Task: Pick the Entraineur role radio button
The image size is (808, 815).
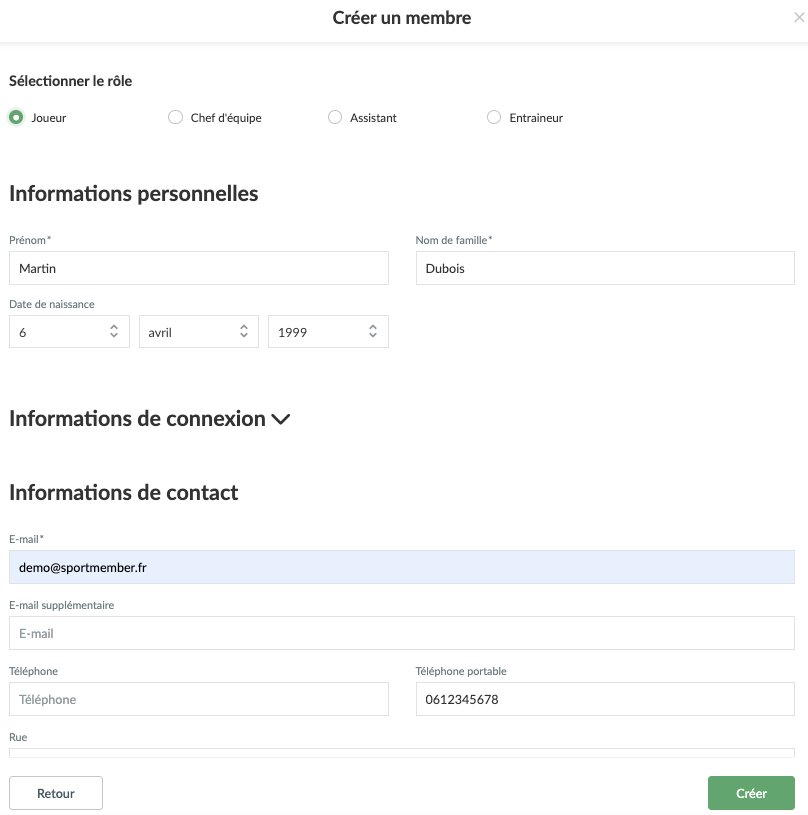Action: [x=494, y=117]
